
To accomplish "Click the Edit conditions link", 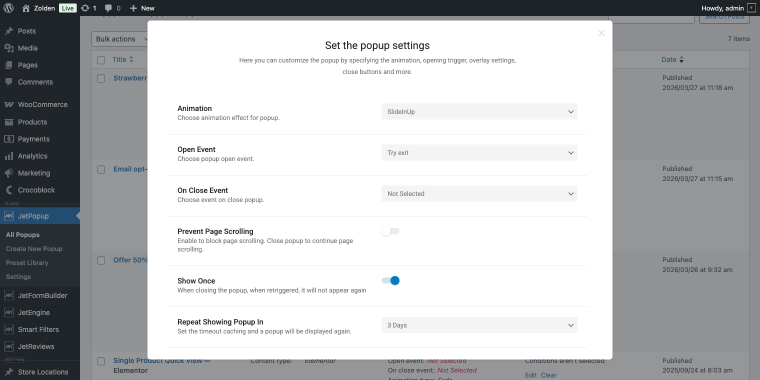I will coord(531,375).
